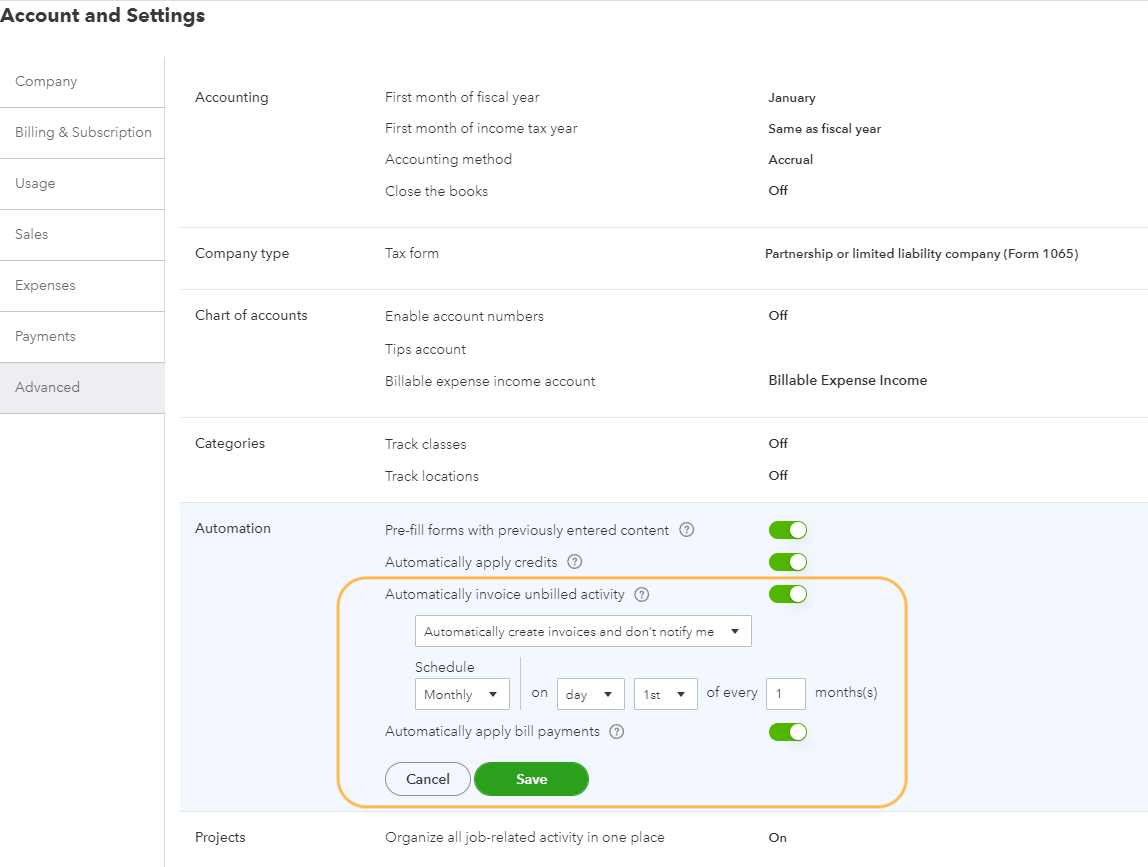Image resolution: width=1148 pixels, height=867 pixels.
Task: Expand the 1st day-of-month dropdown
Action: tap(665, 693)
